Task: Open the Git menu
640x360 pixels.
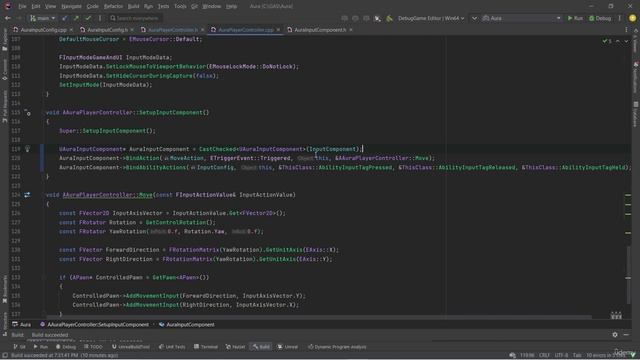Action: coord(194,7)
